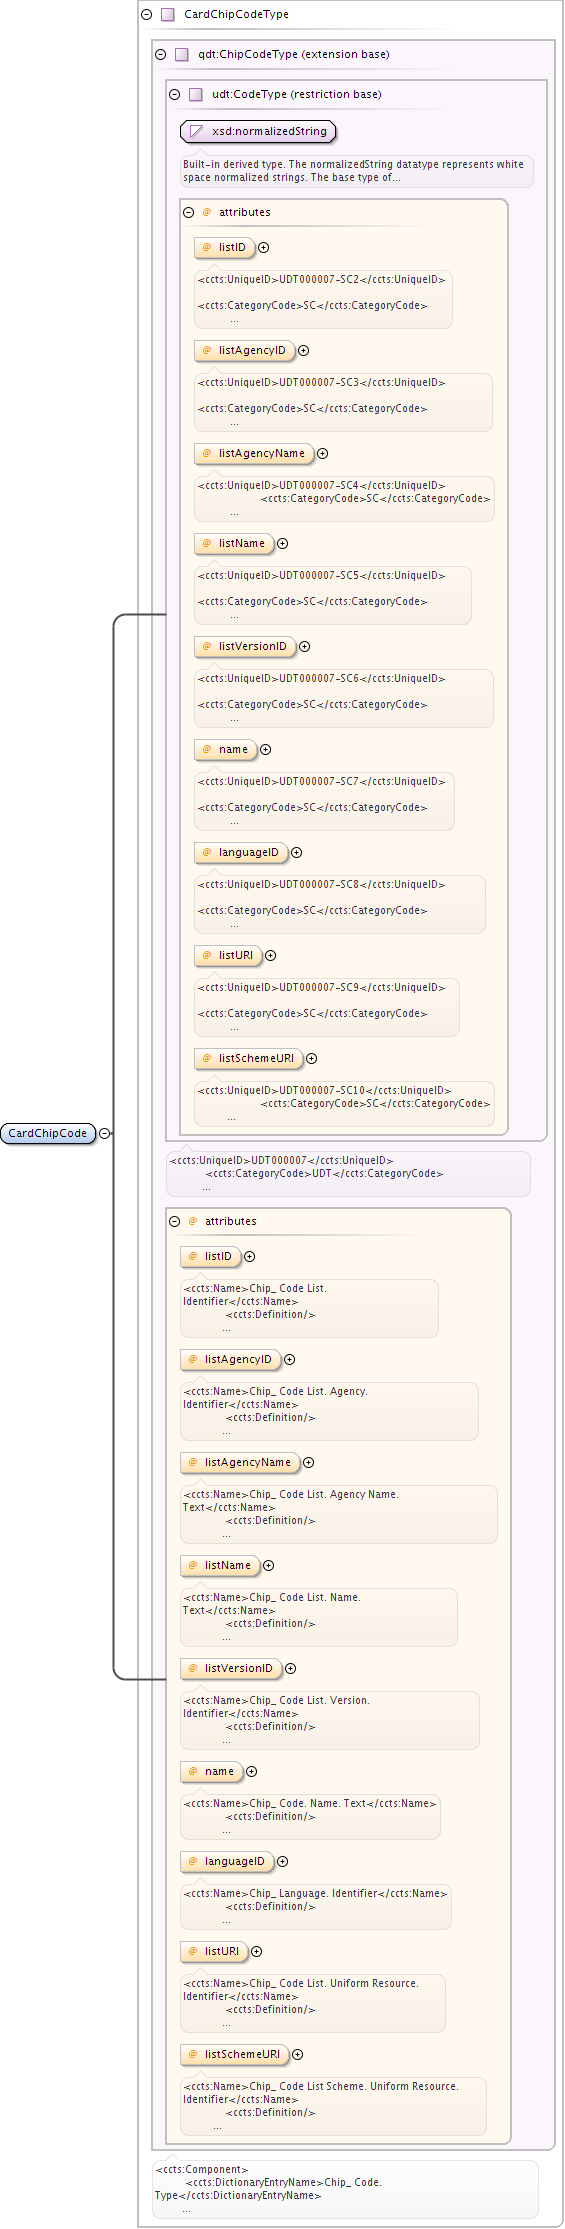Viewport: 565px width, 2229px height.
Task: Expand the first listID attribute plus icon
Action: tap(264, 248)
